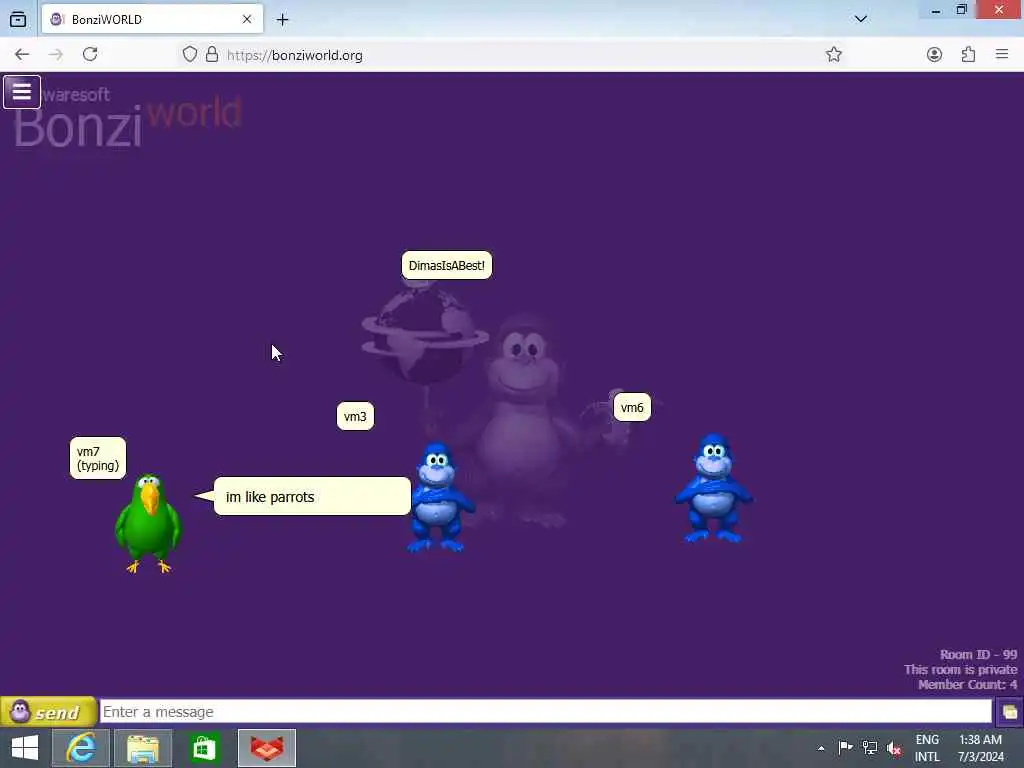Bookmark this page with the star

pyautogui.click(x=833, y=55)
